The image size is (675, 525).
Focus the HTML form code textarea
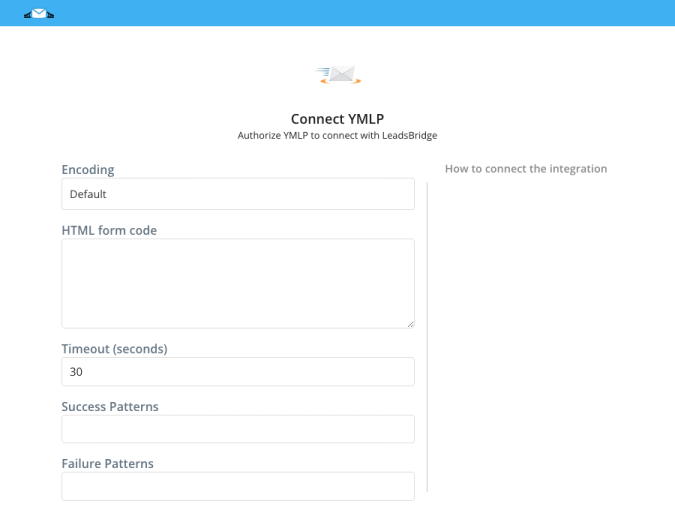(x=238, y=284)
